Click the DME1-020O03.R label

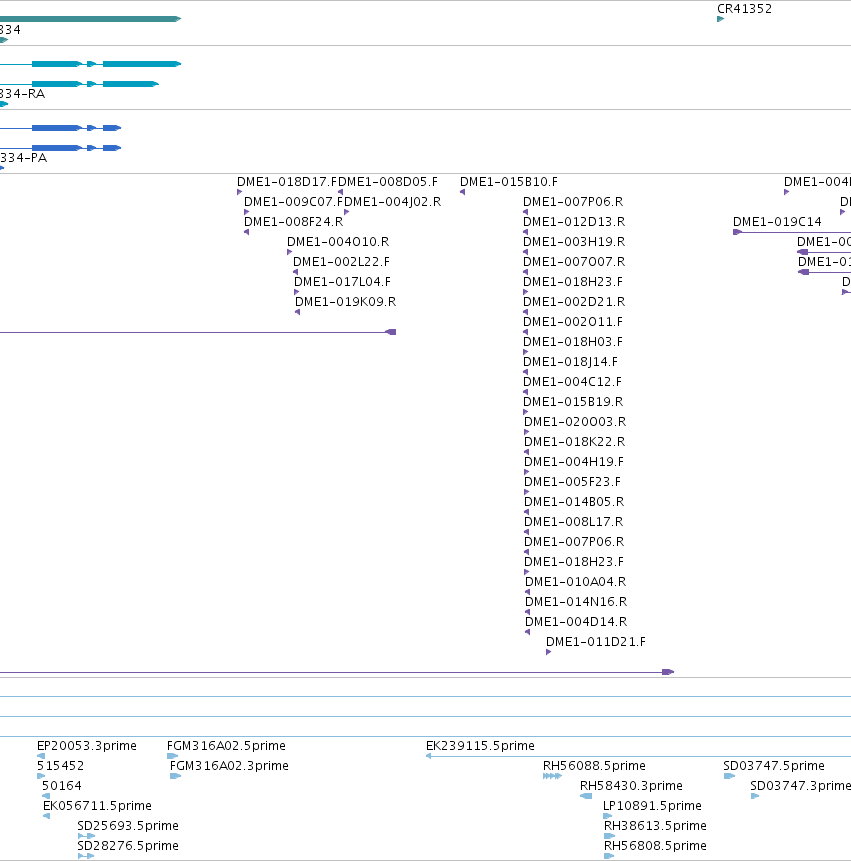(x=575, y=422)
